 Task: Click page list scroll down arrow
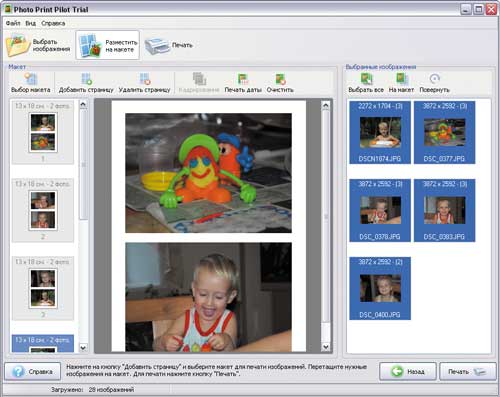83,348
